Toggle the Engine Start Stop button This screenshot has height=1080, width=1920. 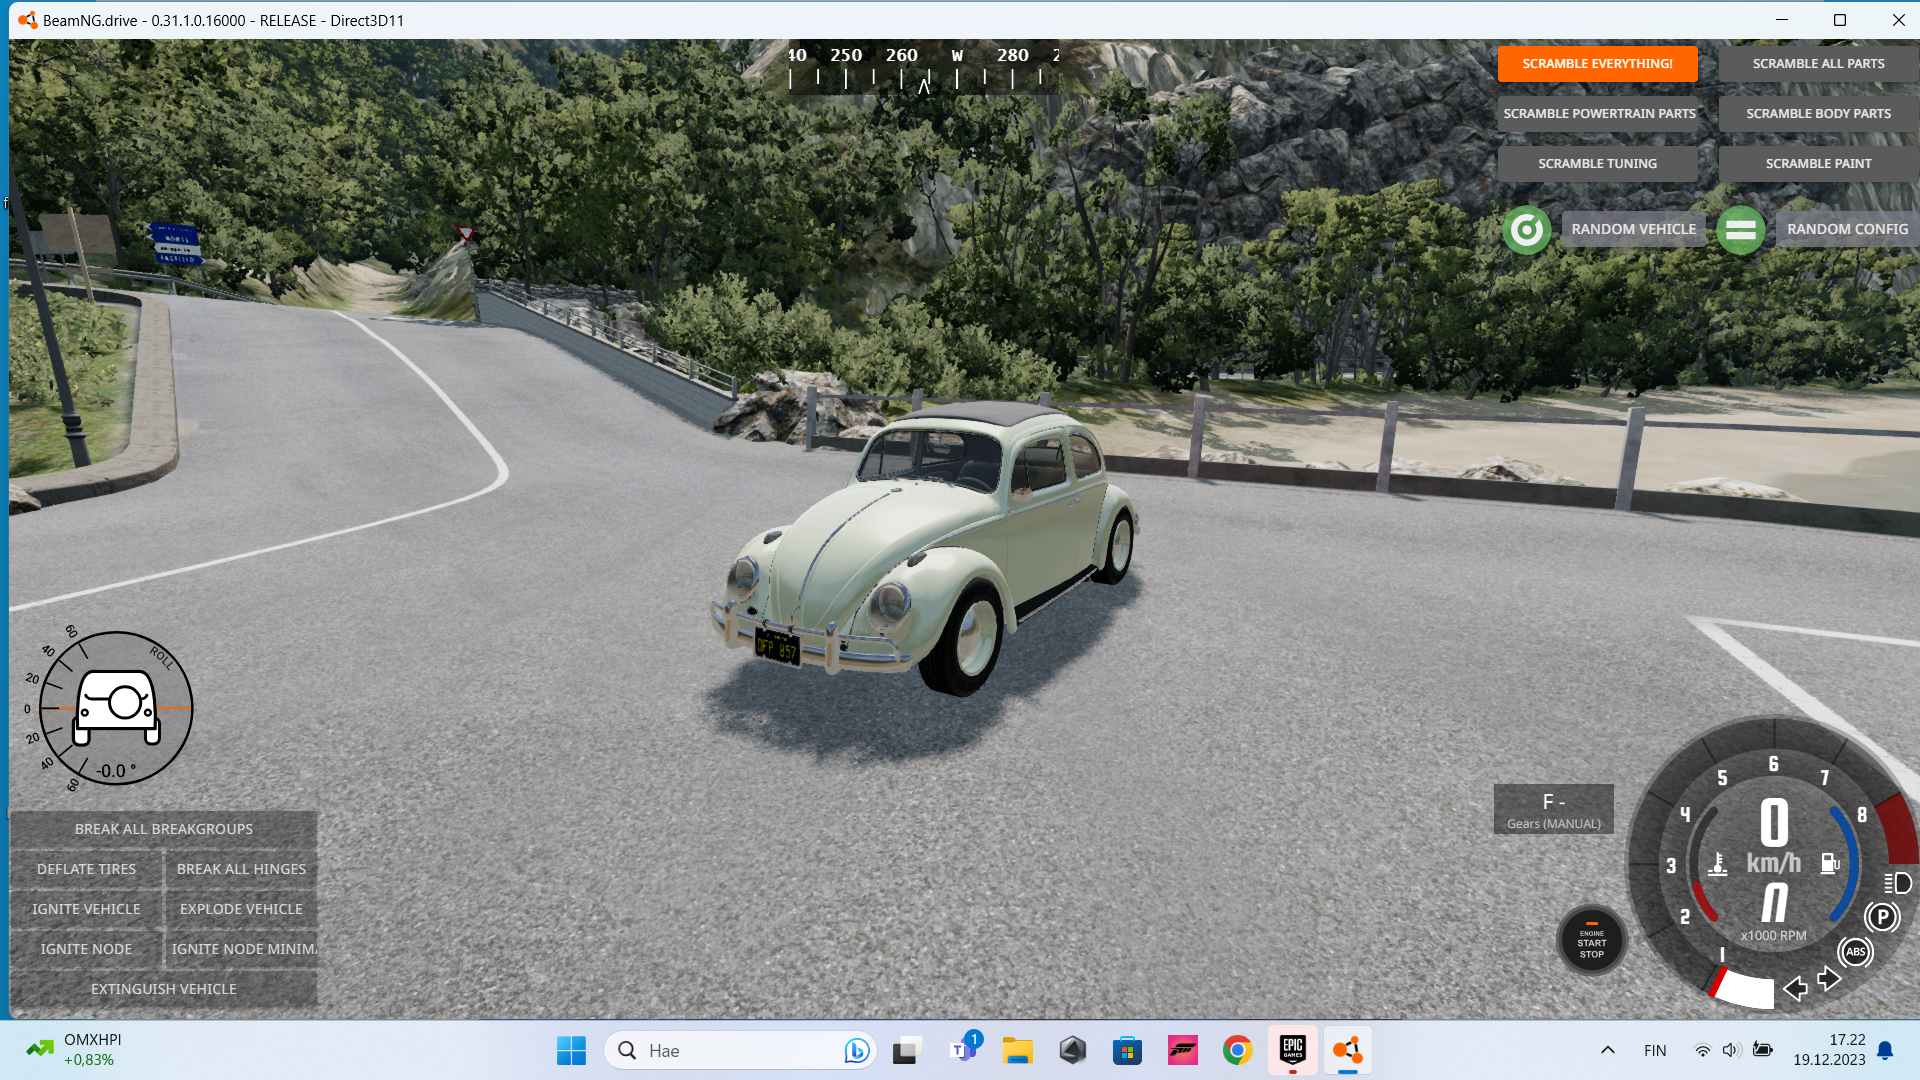click(x=1591, y=940)
